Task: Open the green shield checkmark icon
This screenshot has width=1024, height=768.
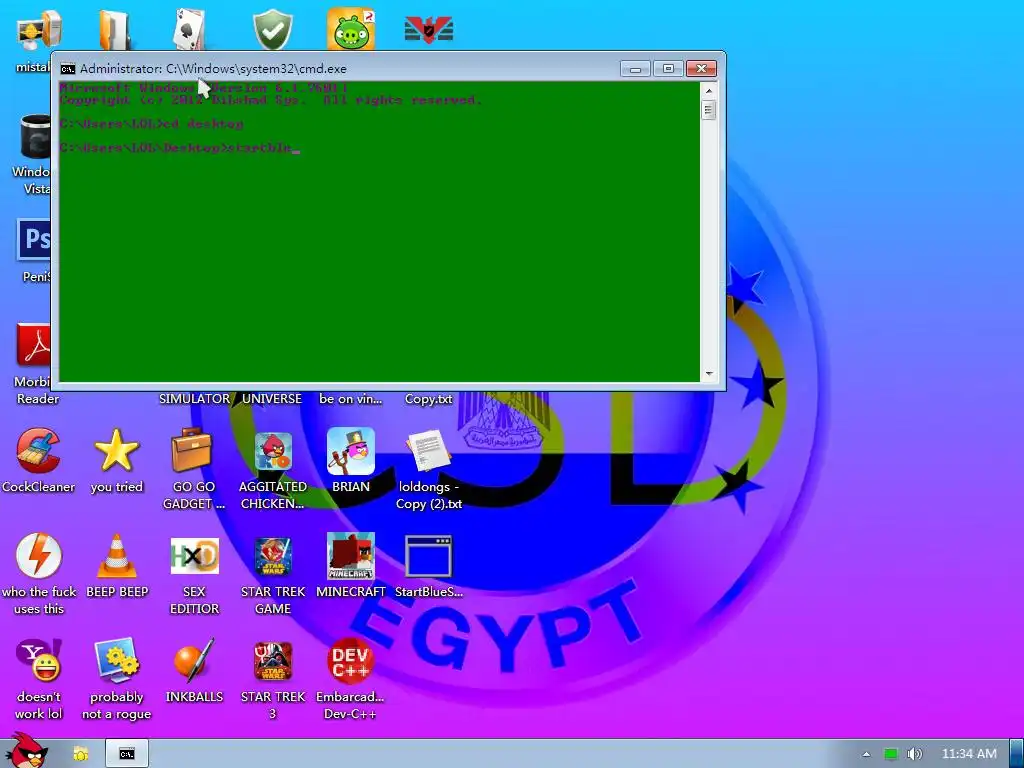Action: (x=273, y=30)
